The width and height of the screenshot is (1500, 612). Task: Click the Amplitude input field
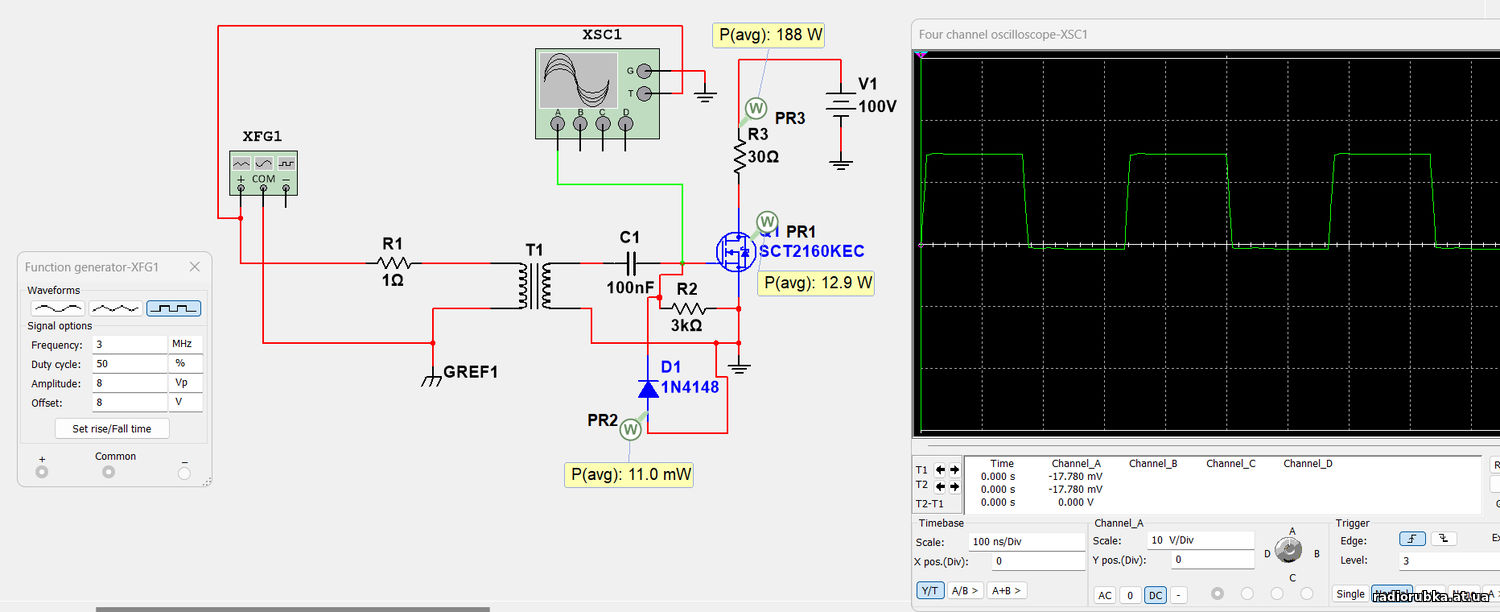click(130, 383)
